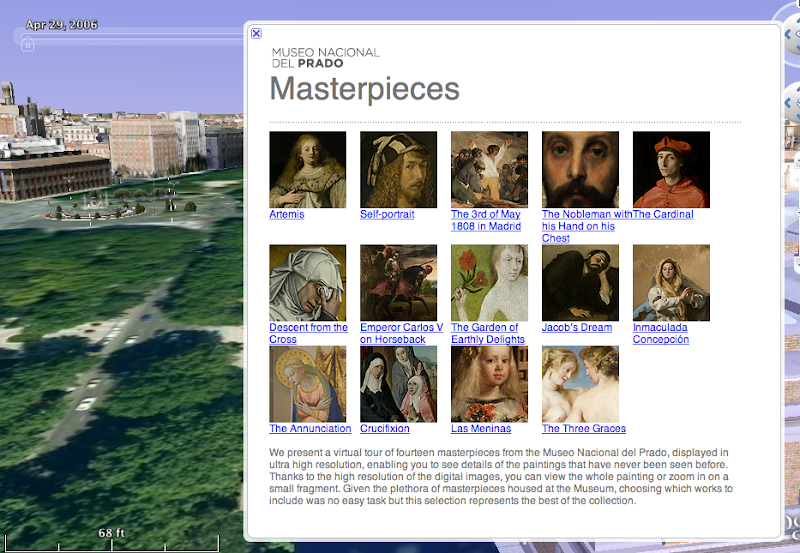Select Descent from the Cross thumbnail

[308, 283]
